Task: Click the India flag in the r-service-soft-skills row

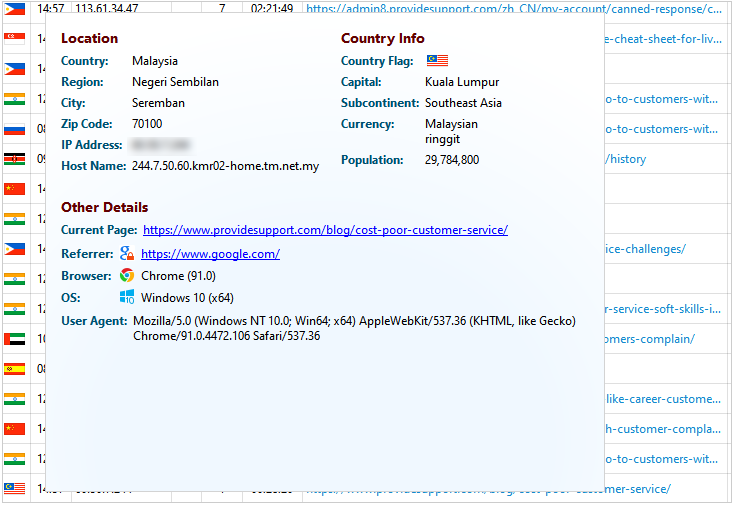Action: tap(15, 309)
